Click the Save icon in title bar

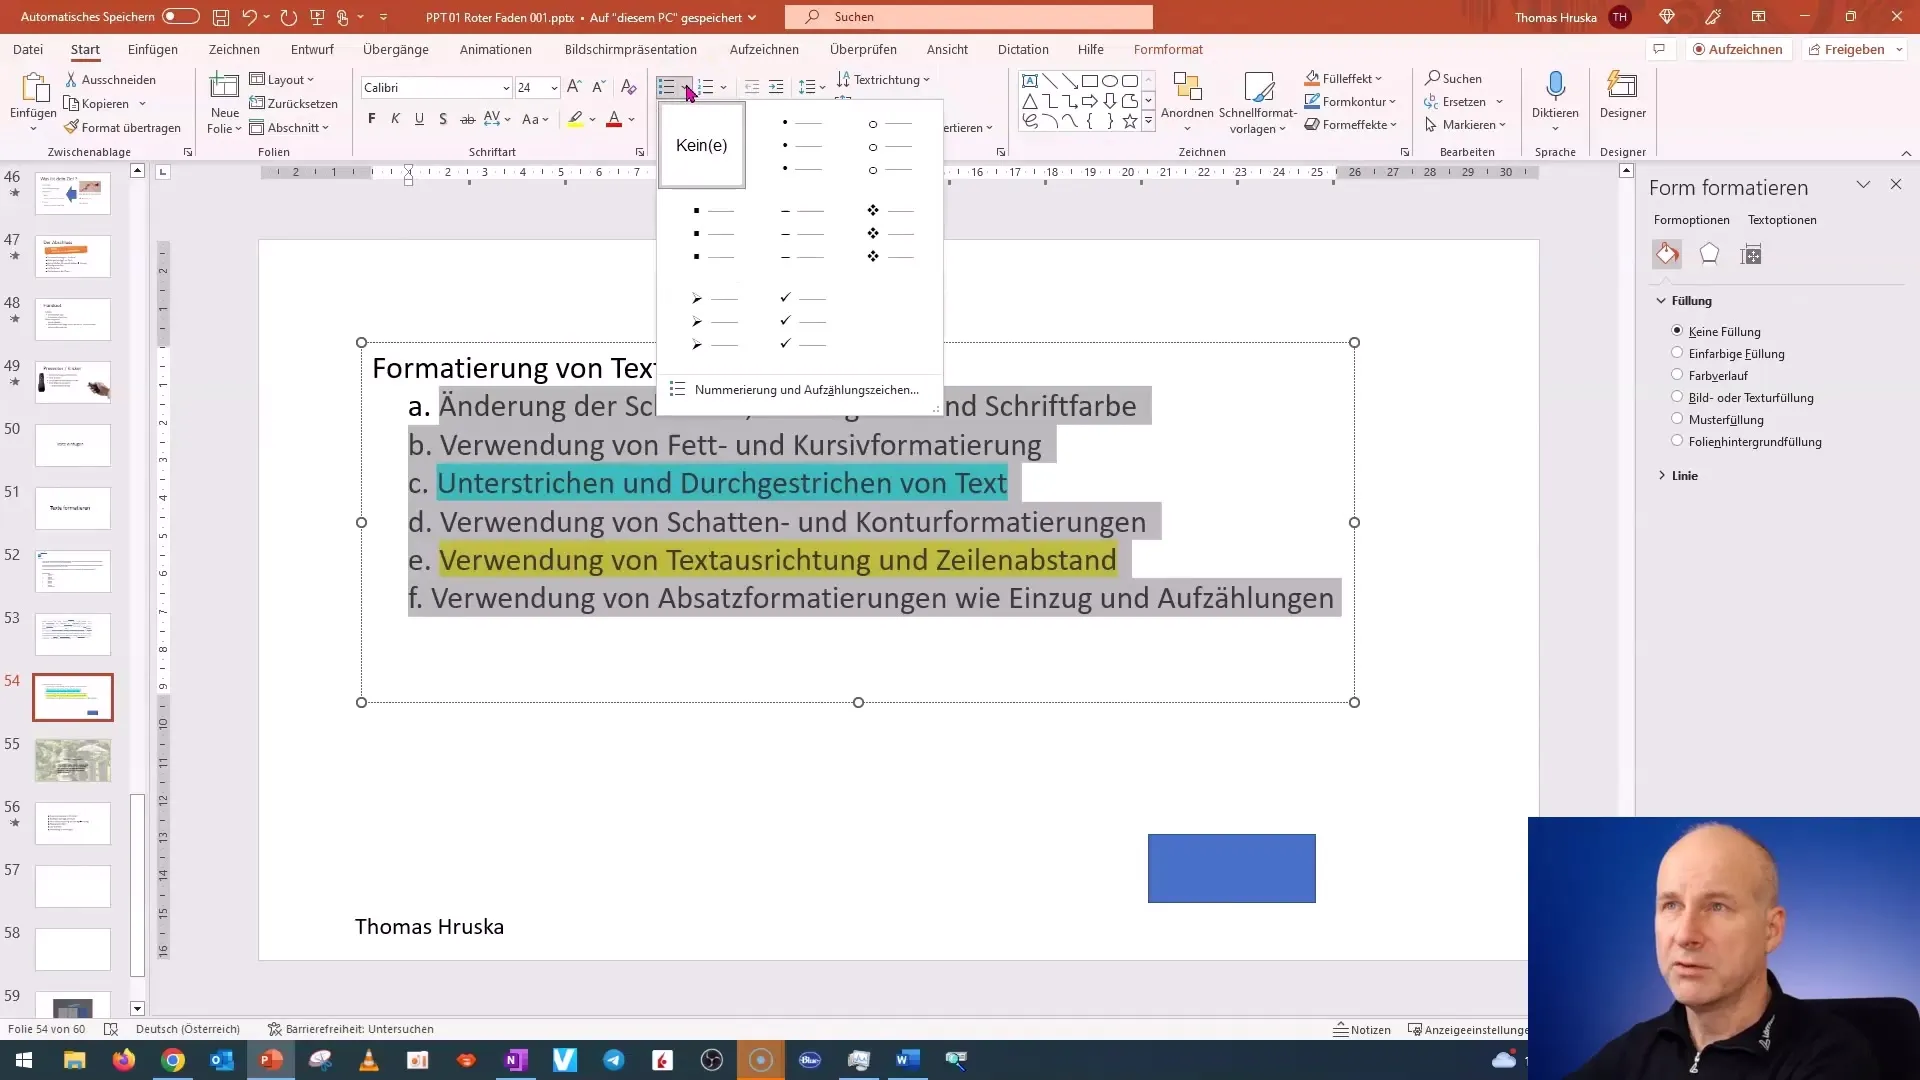click(220, 17)
